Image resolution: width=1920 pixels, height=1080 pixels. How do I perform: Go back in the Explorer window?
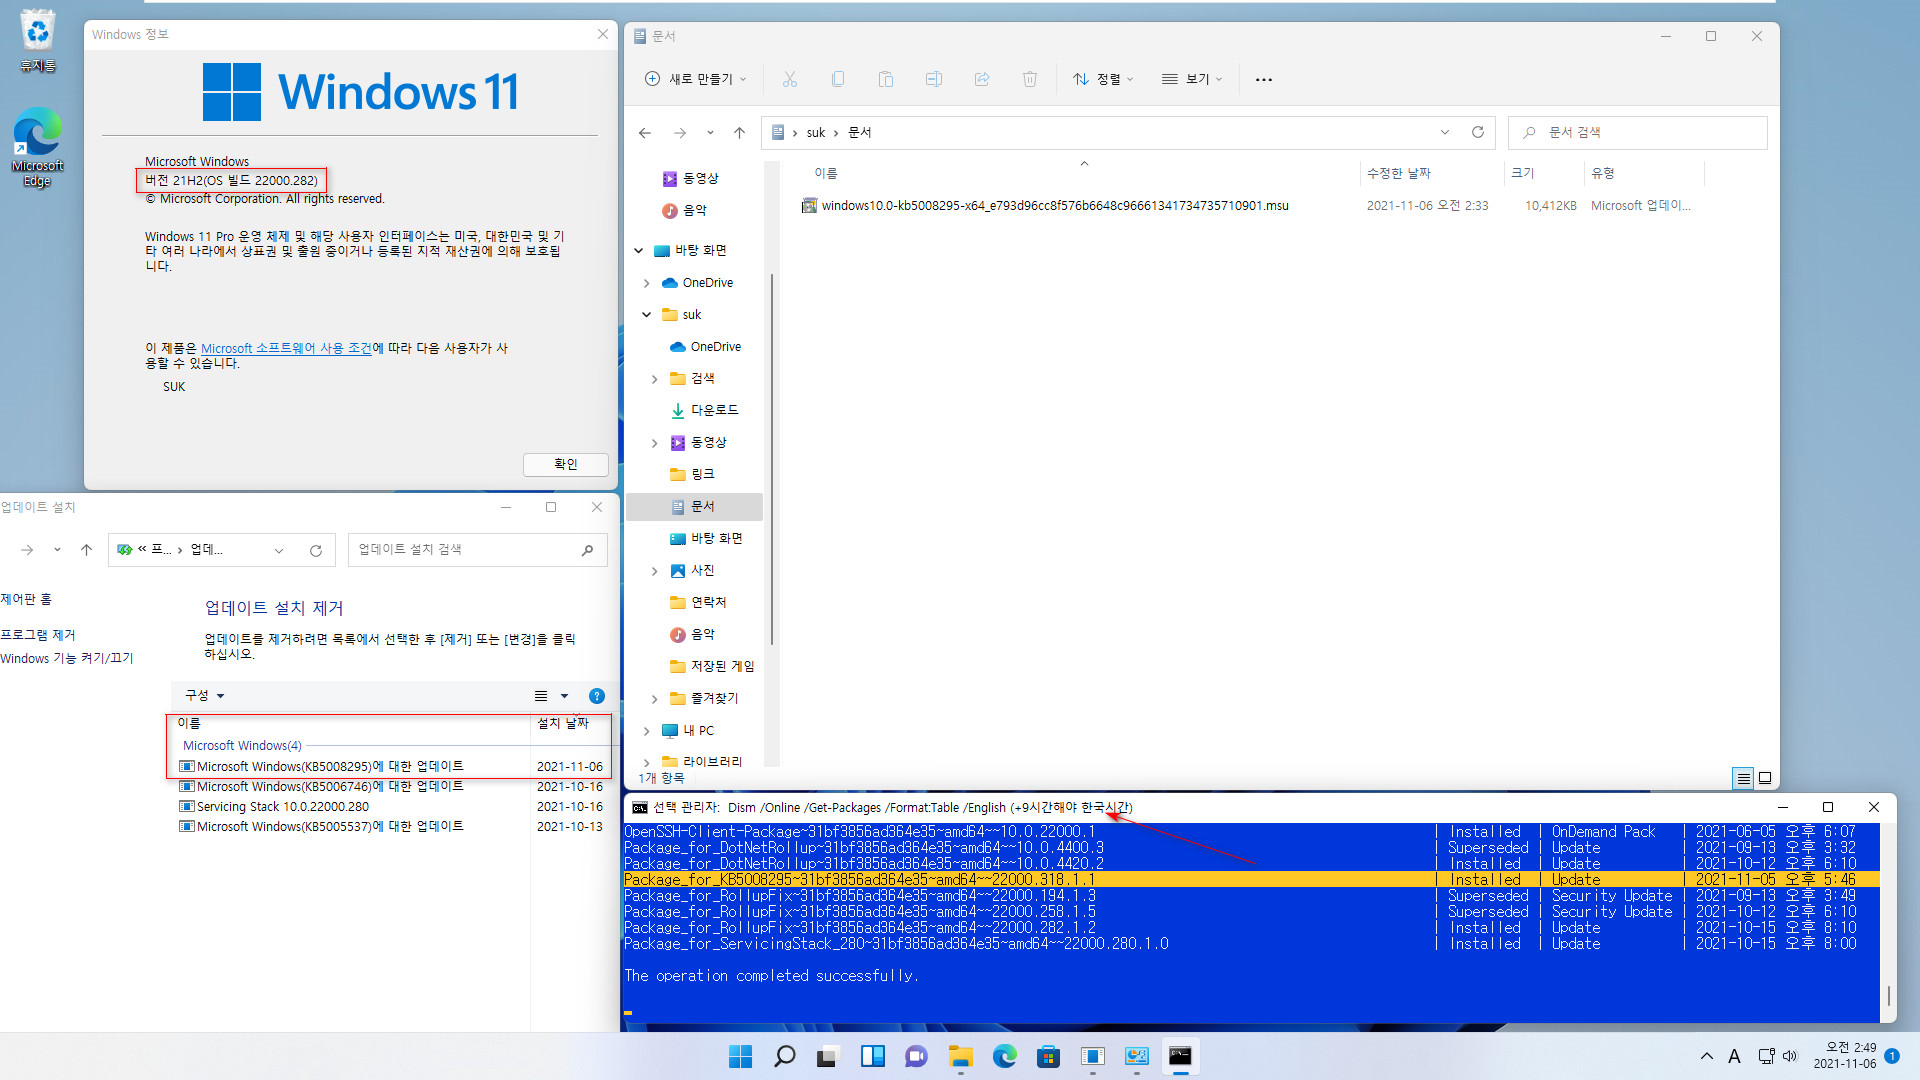pyautogui.click(x=645, y=133)
